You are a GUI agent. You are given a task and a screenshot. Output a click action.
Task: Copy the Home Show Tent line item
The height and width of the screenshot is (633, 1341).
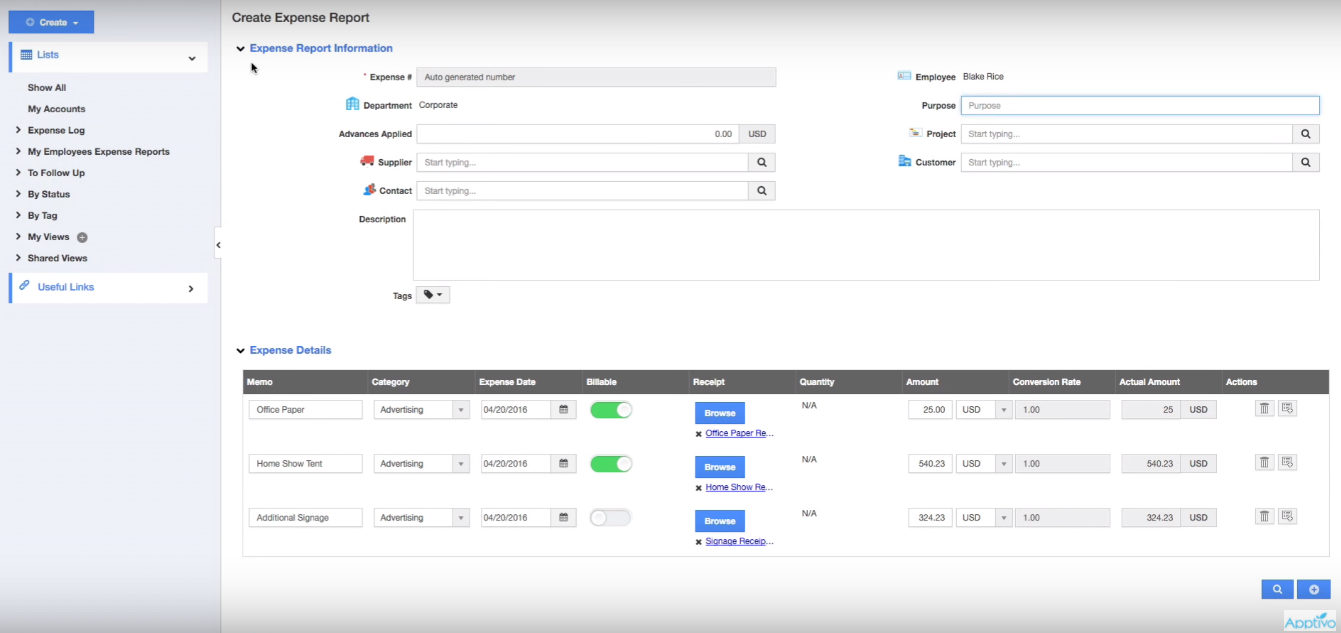pos(1288,462)
